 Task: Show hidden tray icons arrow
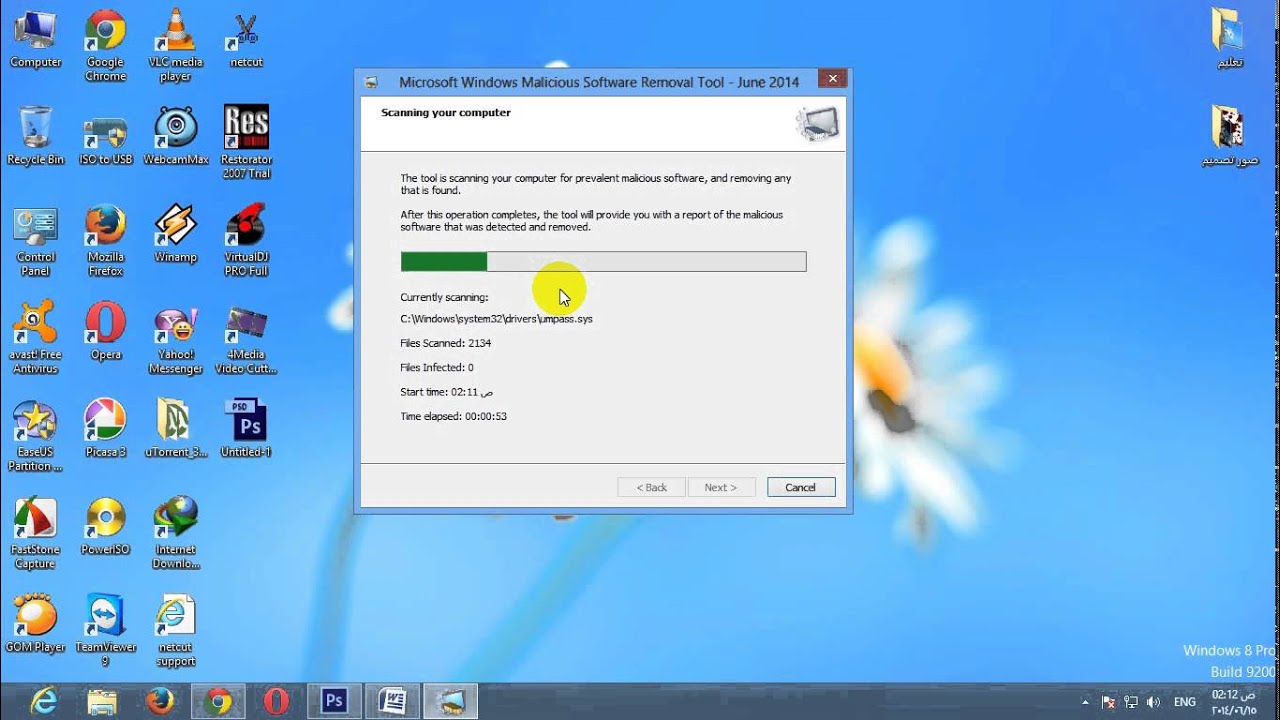tap(1085, 702)
